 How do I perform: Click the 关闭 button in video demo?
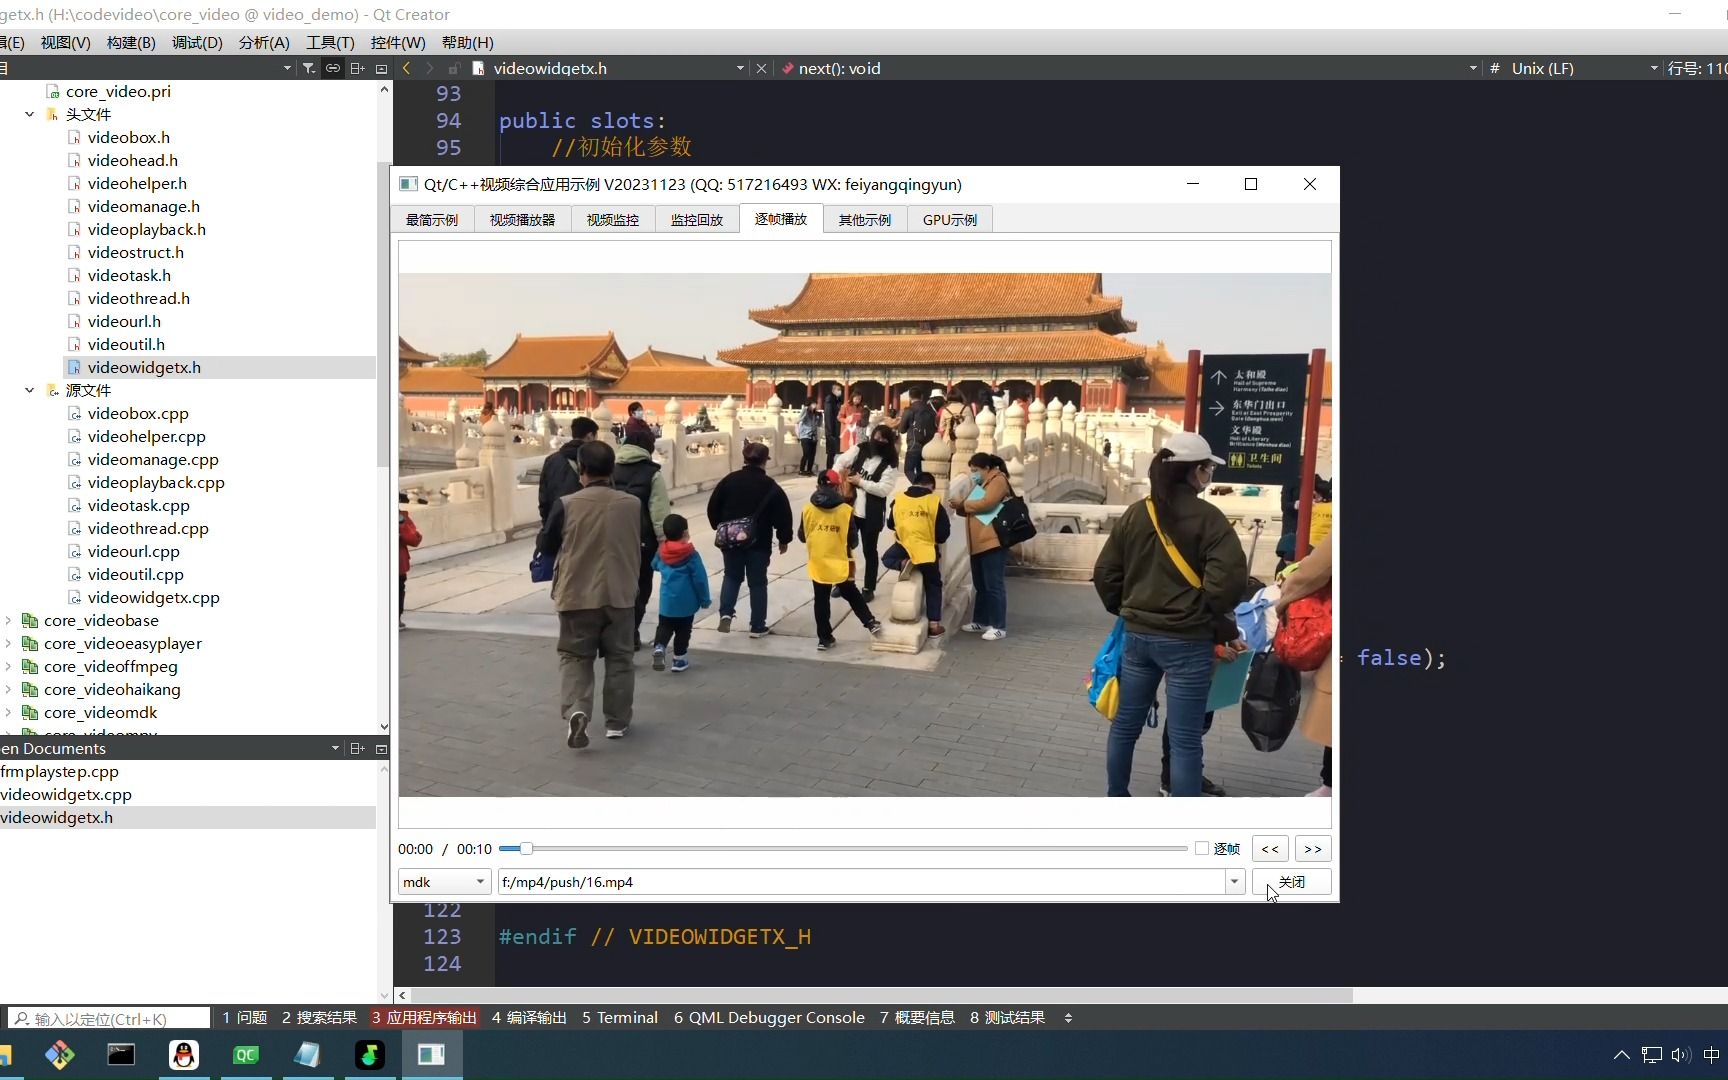[x=1291, y=882]
